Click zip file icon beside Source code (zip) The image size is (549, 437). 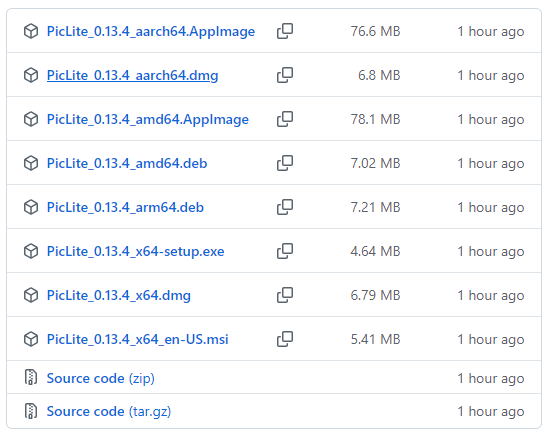pos(31,377)
